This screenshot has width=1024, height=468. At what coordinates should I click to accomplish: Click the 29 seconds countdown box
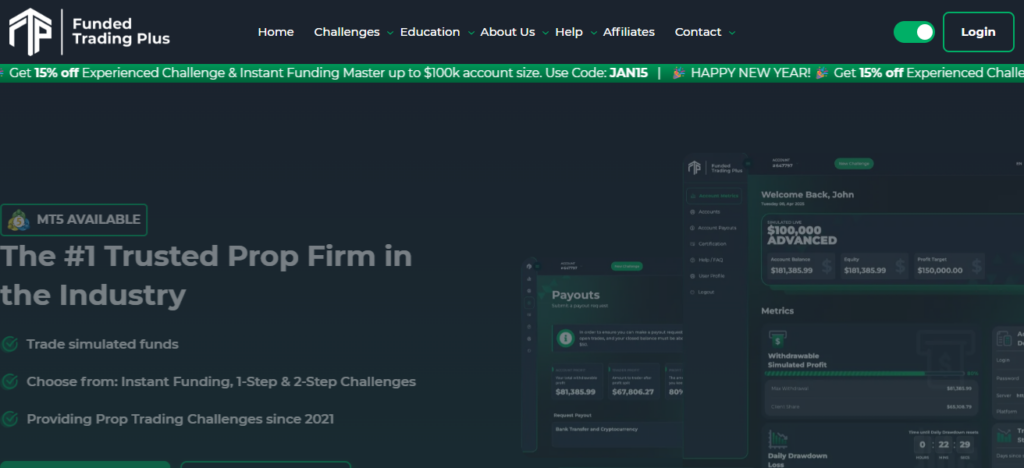click(x=965, y=445)
